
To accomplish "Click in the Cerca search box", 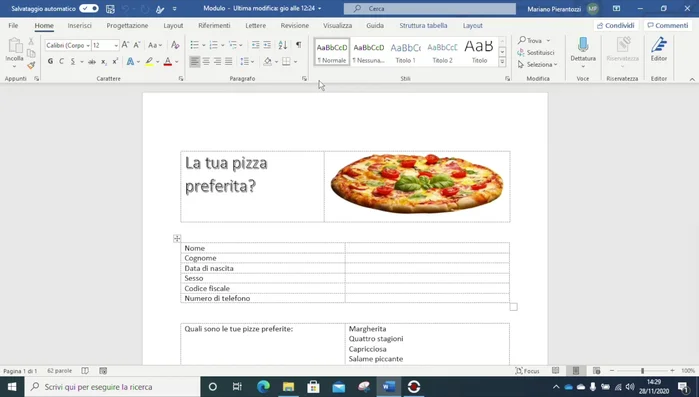I will click(430, 8).
